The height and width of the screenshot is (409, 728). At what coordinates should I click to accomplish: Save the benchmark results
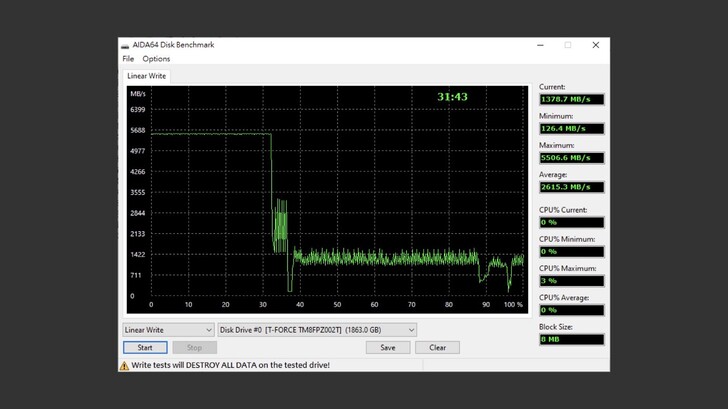(x=387, y=348)
